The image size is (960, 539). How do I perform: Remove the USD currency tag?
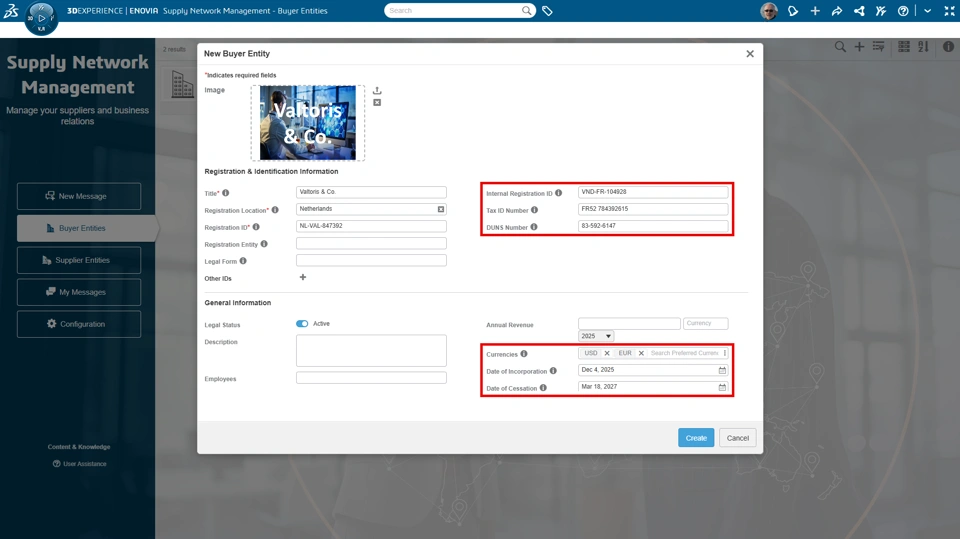tap(607, 353)
